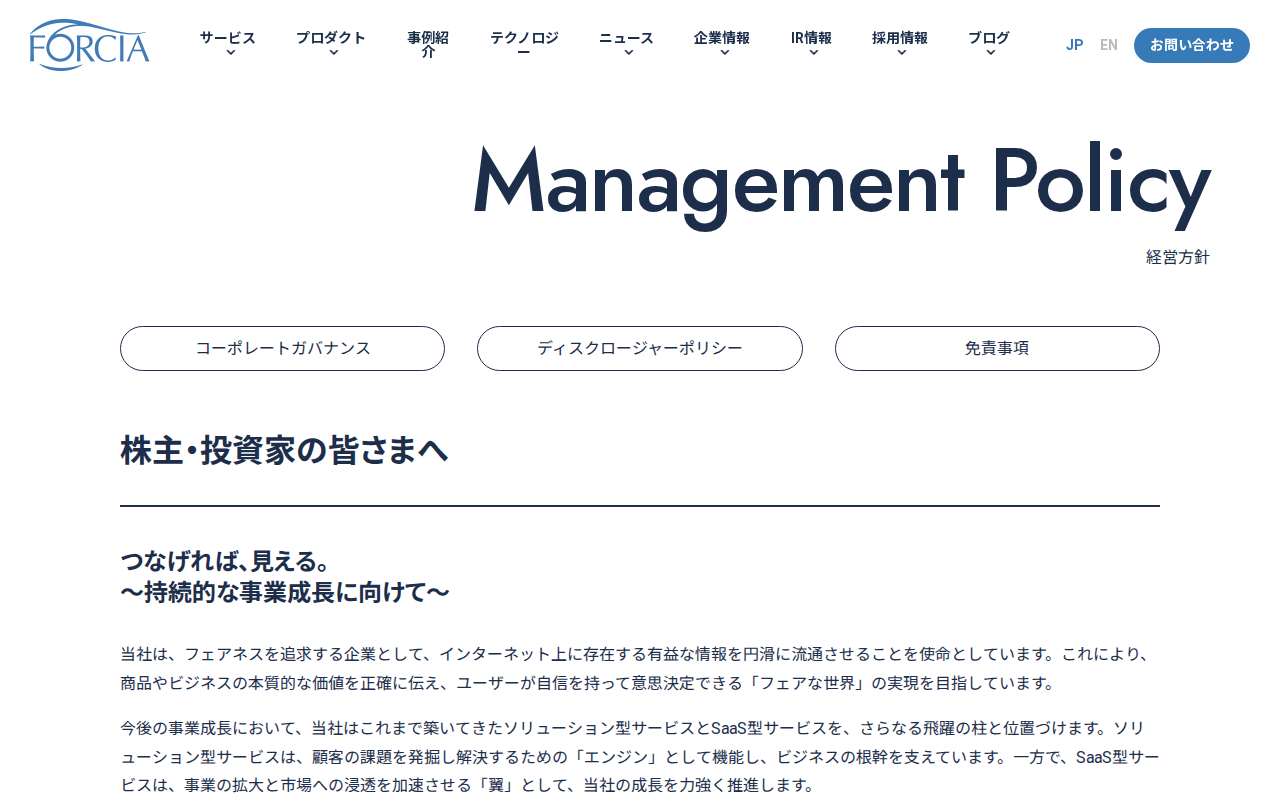Expand the chevron under ニュース
Screen dimensions: 1280x800
[628, 53]
